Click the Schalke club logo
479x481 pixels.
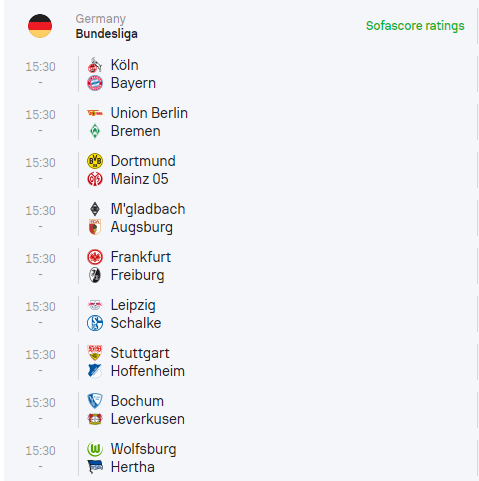[95, 323]
